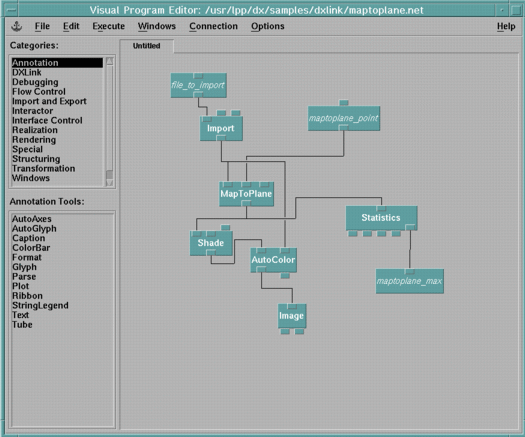Select the Special category

(x=57, y=149)
